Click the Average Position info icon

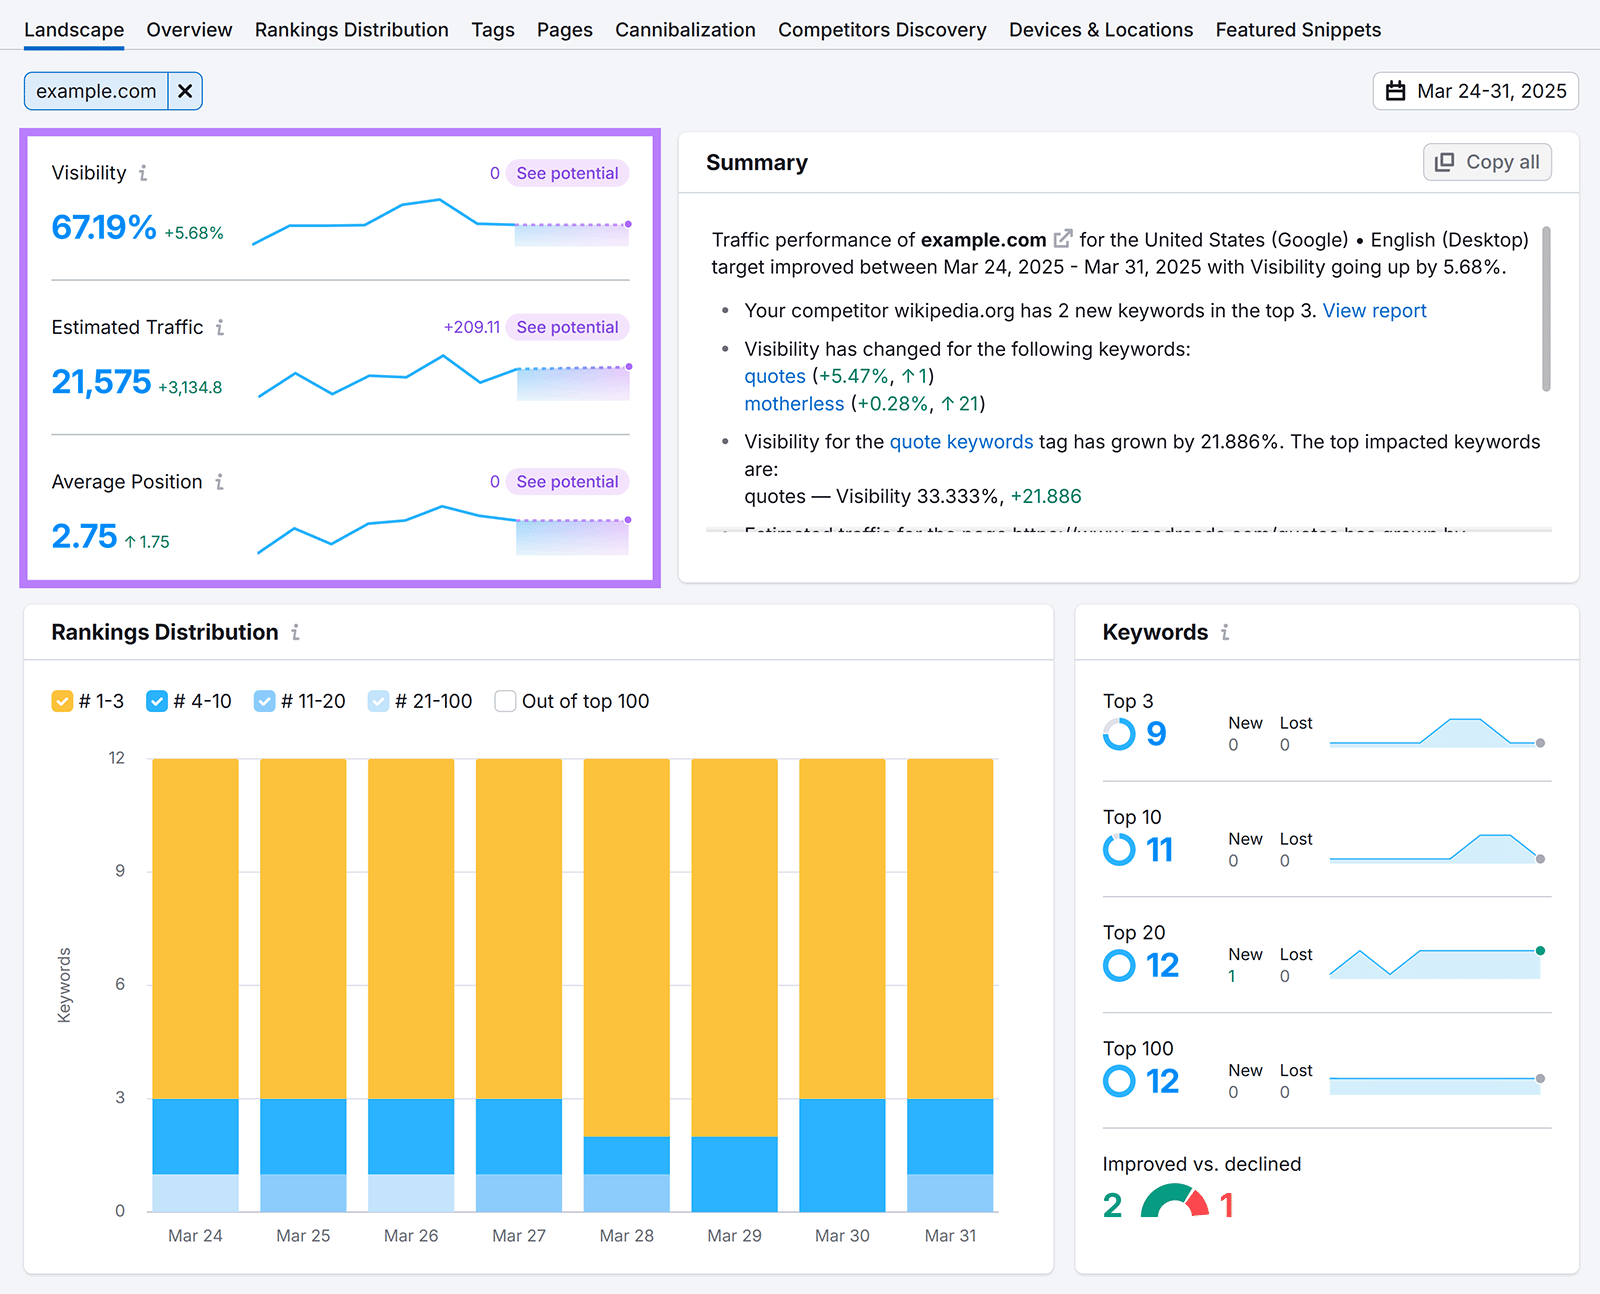click(x=219, y=481)
